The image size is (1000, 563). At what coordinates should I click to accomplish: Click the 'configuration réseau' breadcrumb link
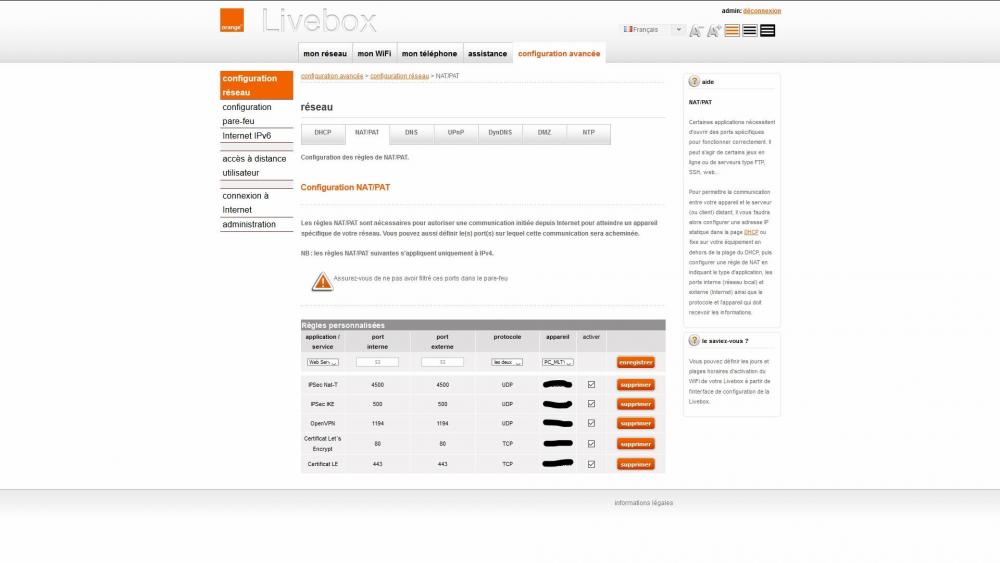399,76
